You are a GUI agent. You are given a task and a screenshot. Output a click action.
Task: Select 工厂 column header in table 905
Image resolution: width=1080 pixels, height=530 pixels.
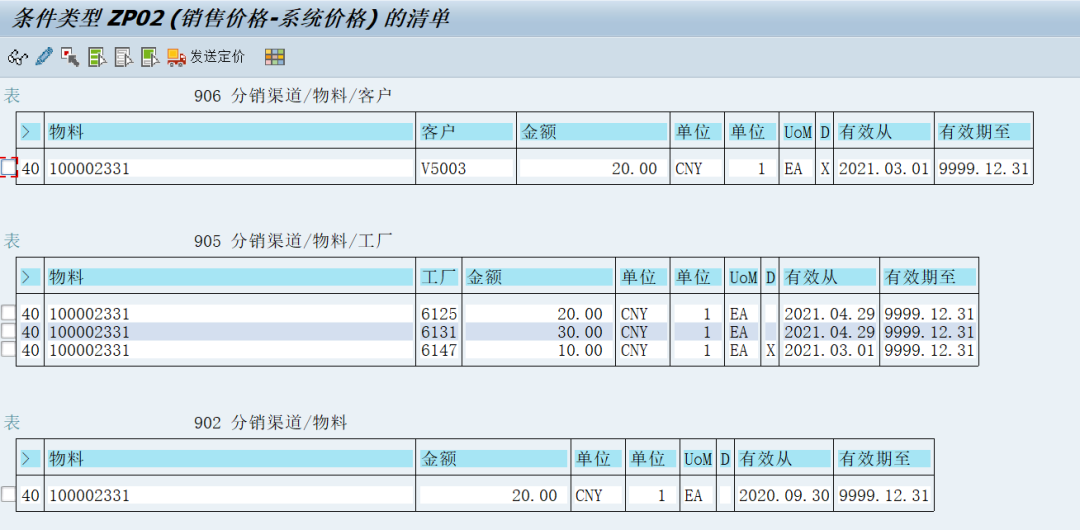tap(439, 277)
